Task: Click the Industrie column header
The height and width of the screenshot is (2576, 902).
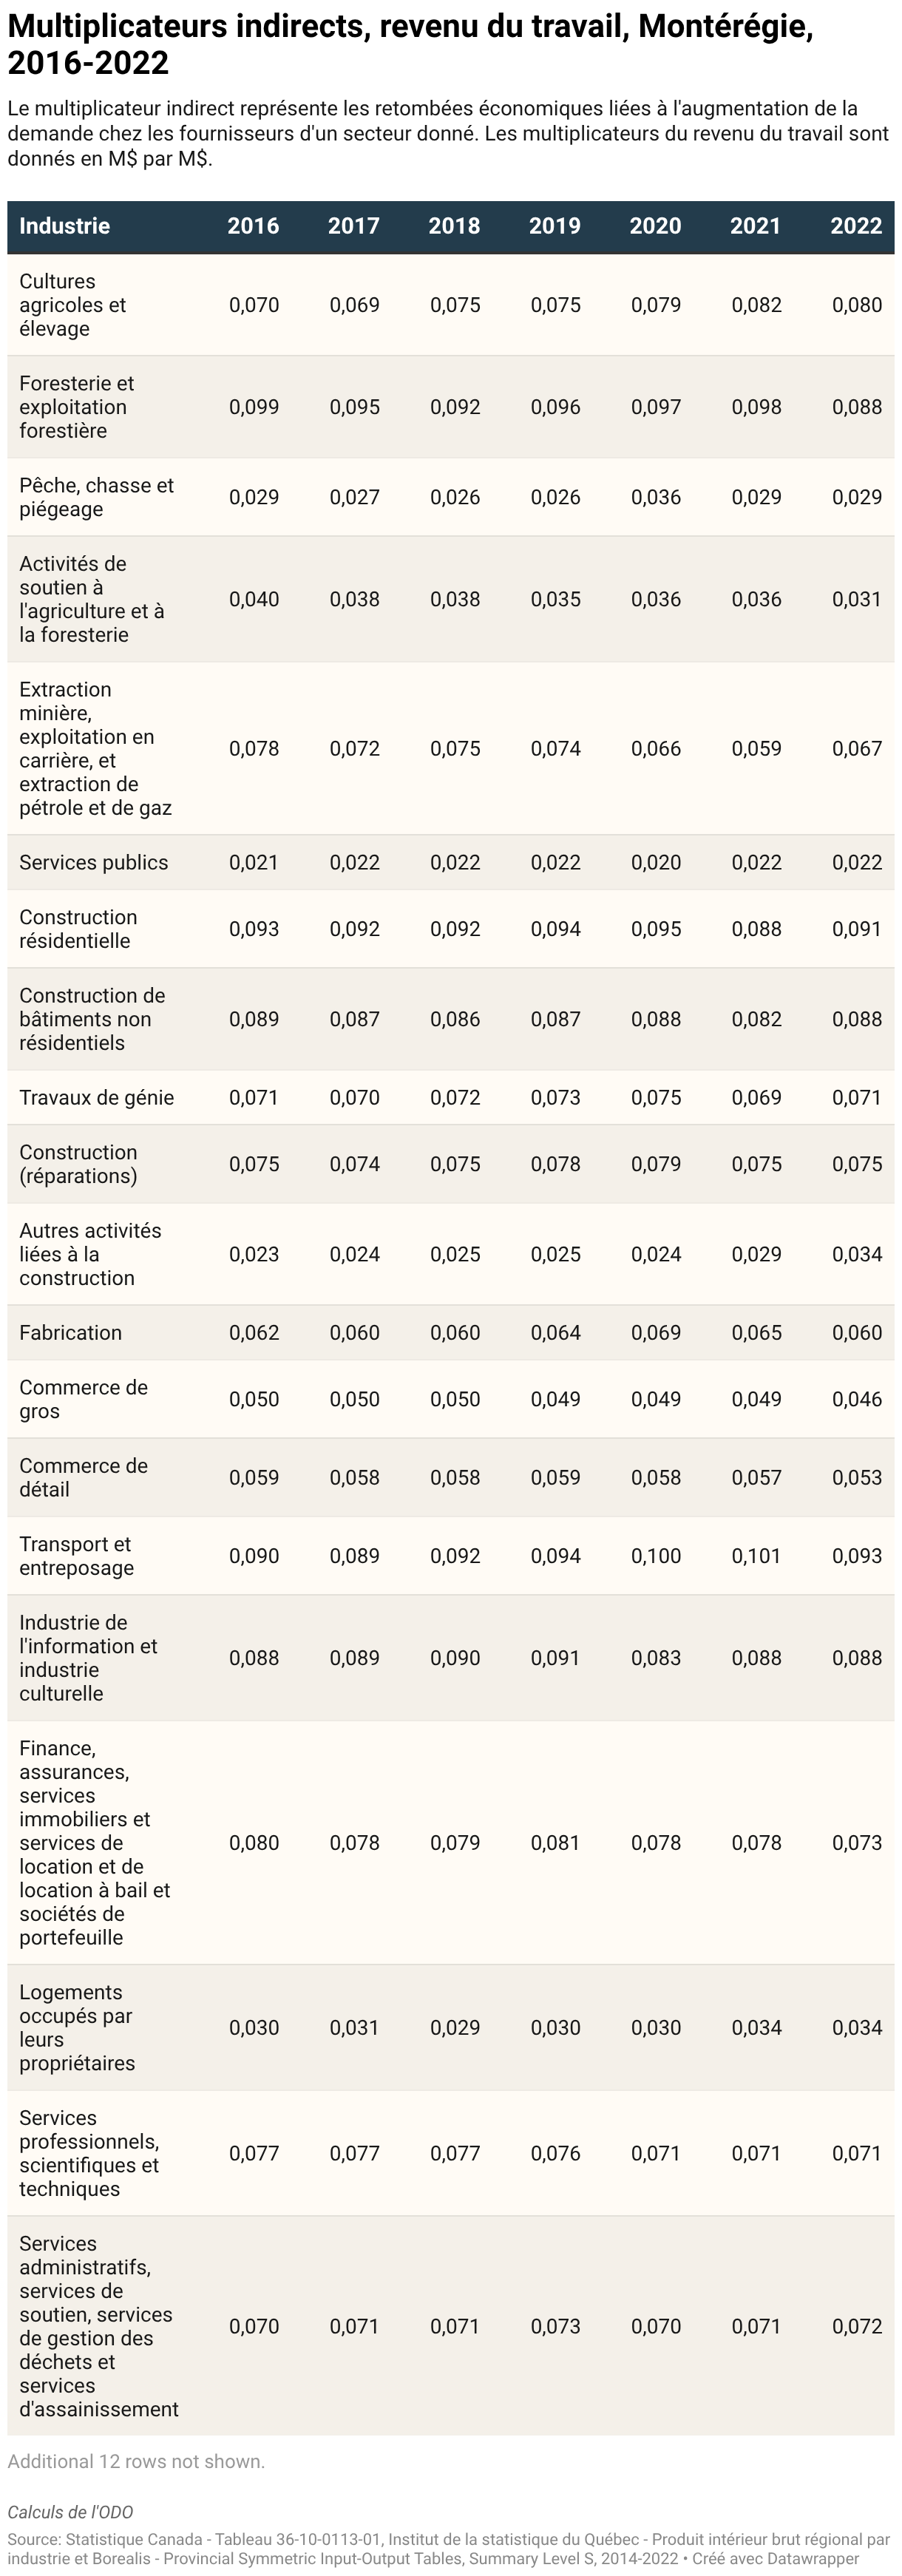Action: [x=65, y=226]
